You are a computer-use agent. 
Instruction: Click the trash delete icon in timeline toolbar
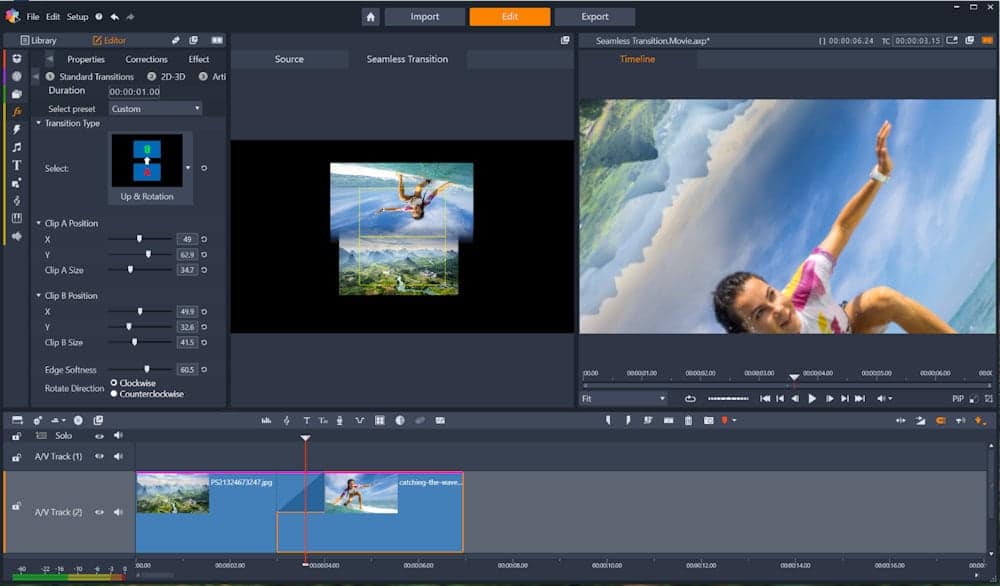click(688, 421)
